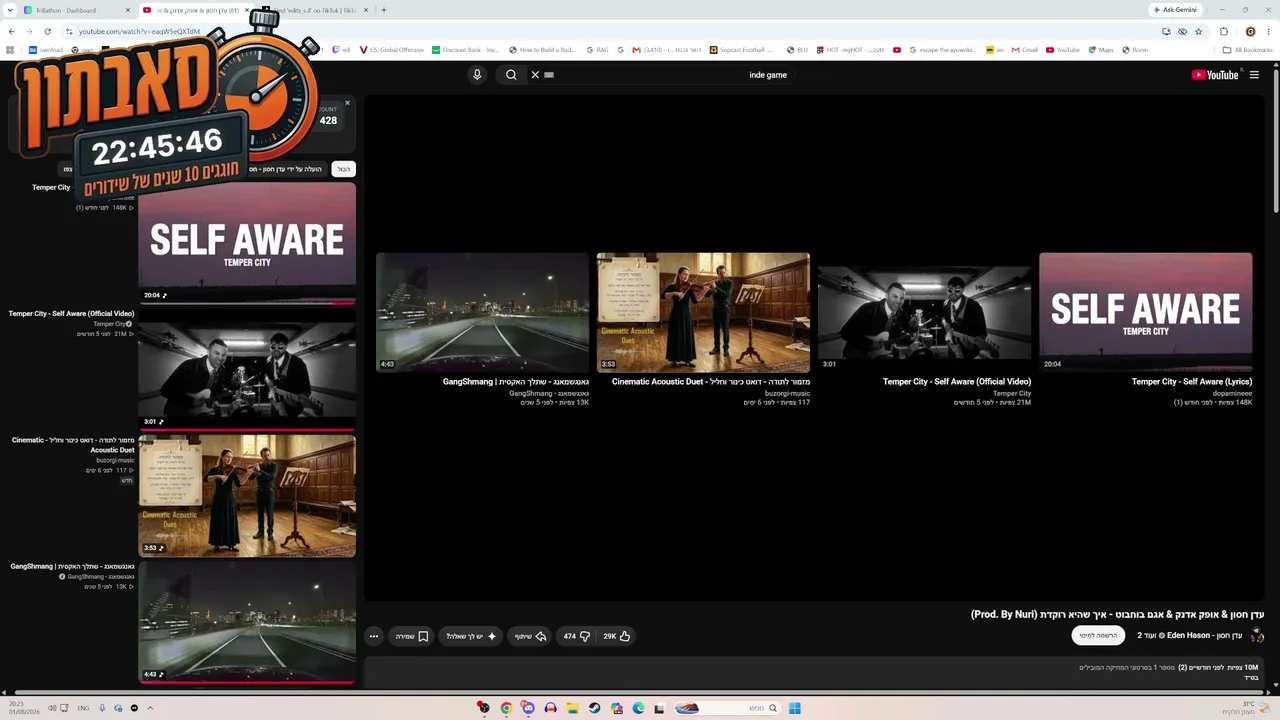Open sidebar 3:01 guitarists video thumbnail
The height and width of the screenshot is (720, 1280).
[x=247, y=369]
